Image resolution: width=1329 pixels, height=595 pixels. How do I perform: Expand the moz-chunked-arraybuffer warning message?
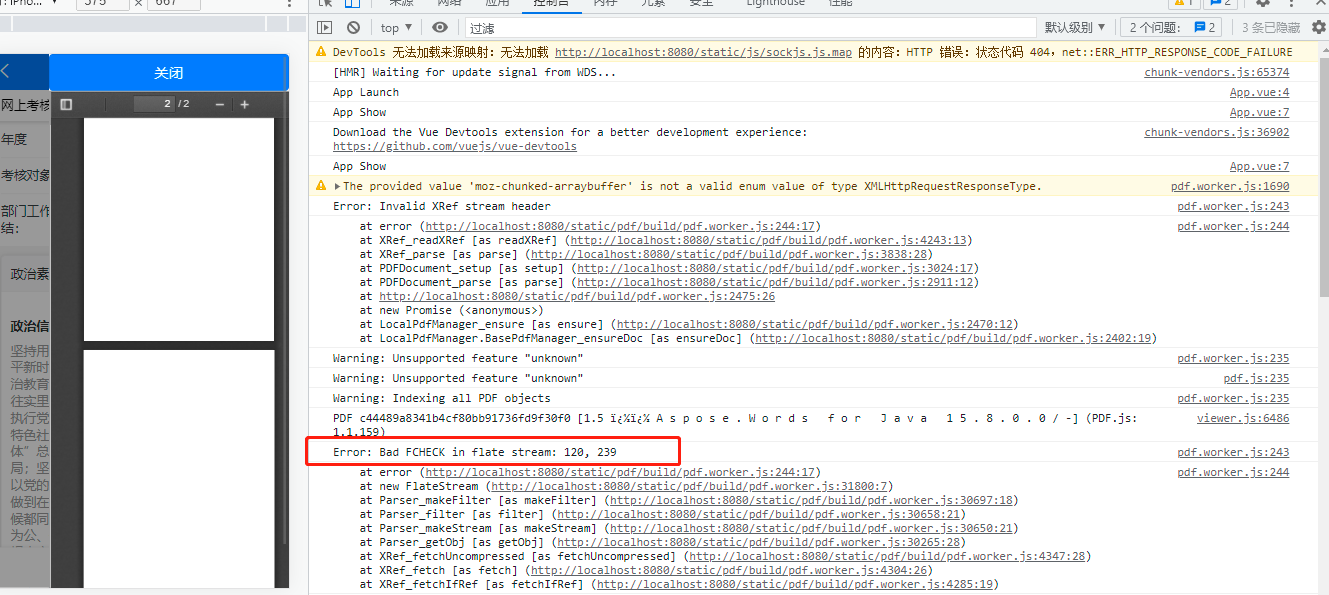pyautogui.click(x=337, y=186)
